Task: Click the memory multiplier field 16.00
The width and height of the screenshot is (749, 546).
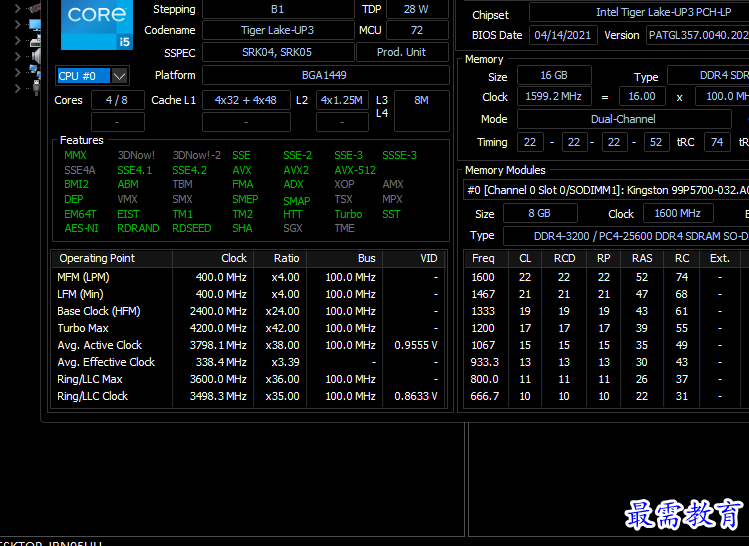Action: click(642, 96)
